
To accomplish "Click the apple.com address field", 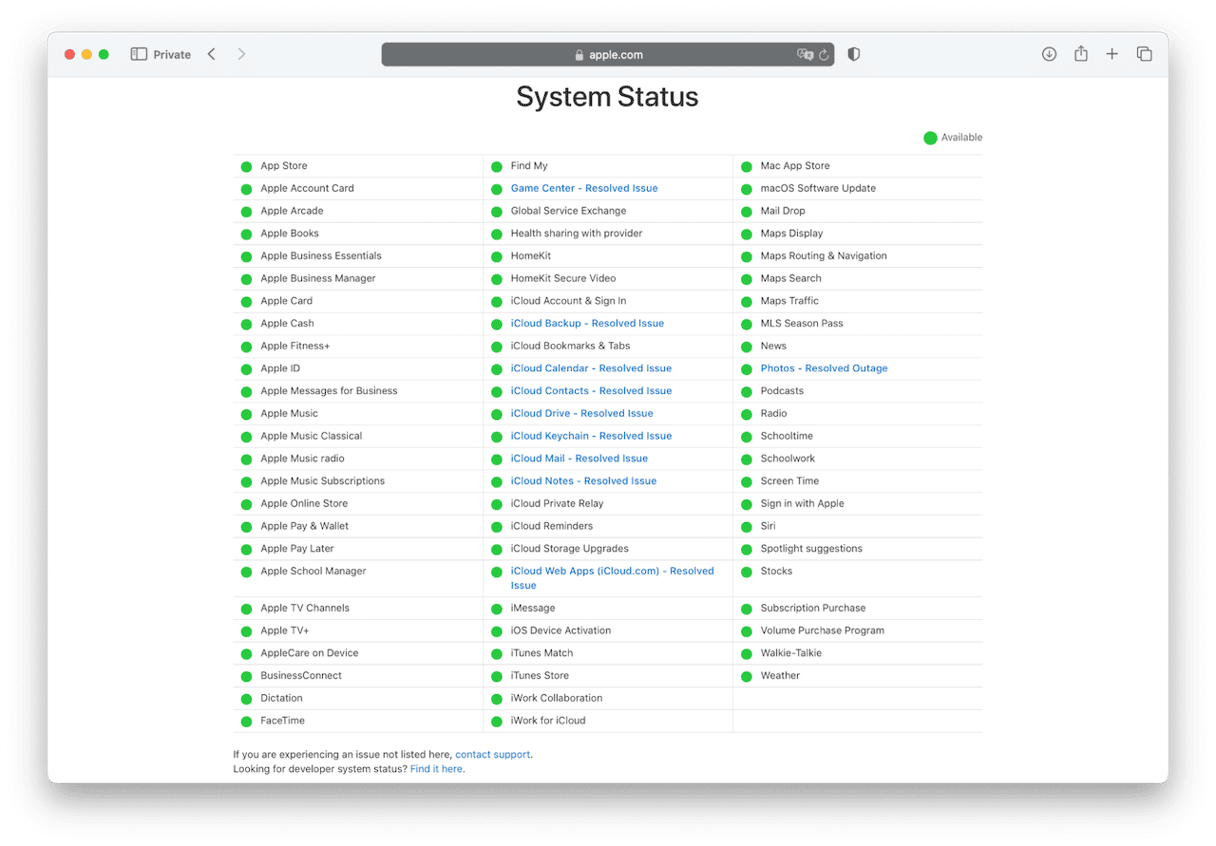I will point(608,54).
